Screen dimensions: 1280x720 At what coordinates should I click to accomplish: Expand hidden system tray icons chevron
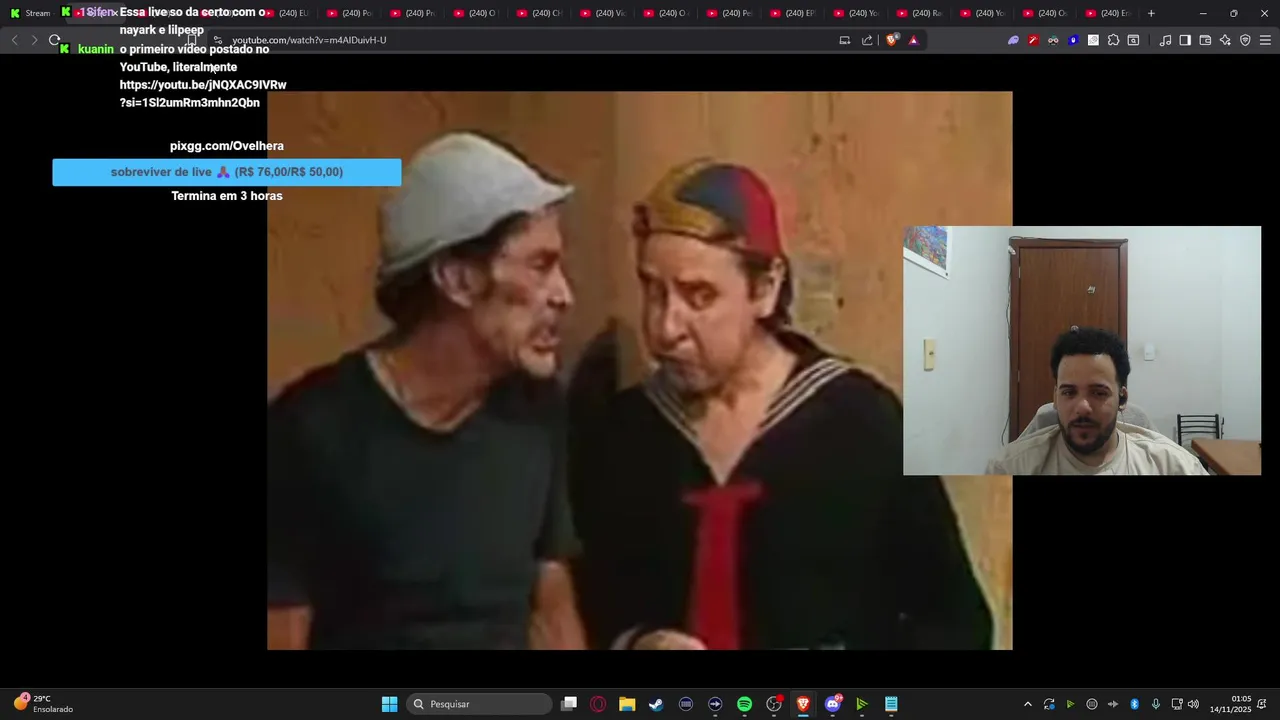pos(1027,704)
